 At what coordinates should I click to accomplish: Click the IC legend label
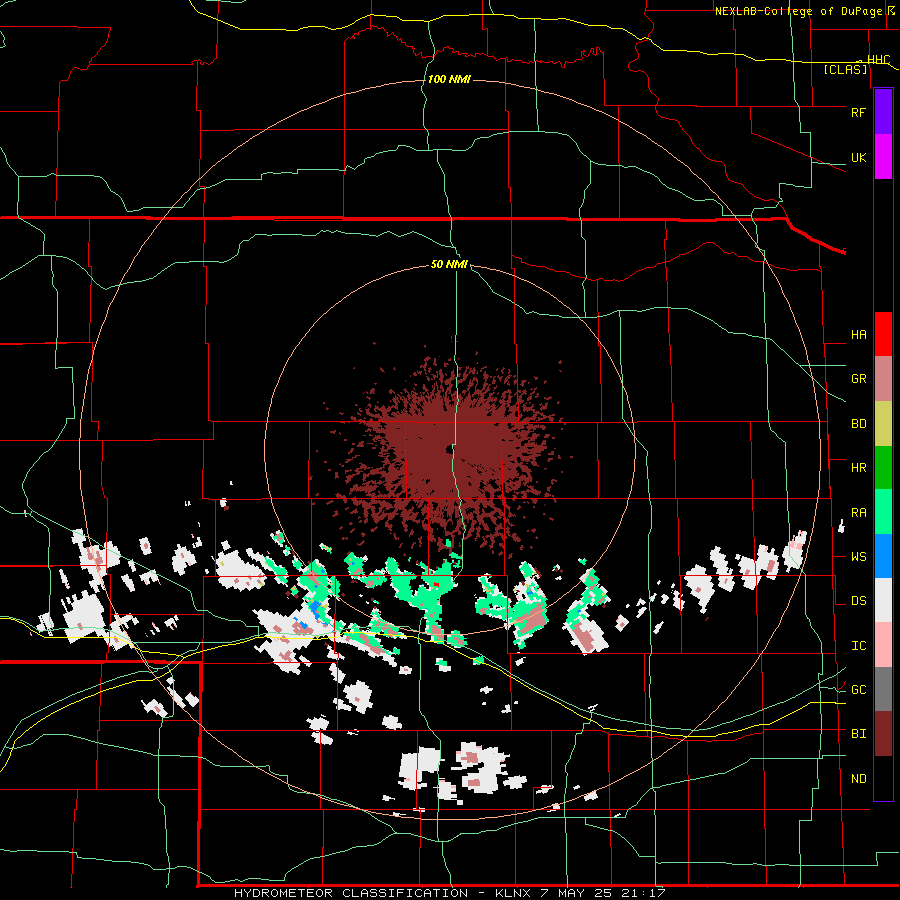[858, 646]
